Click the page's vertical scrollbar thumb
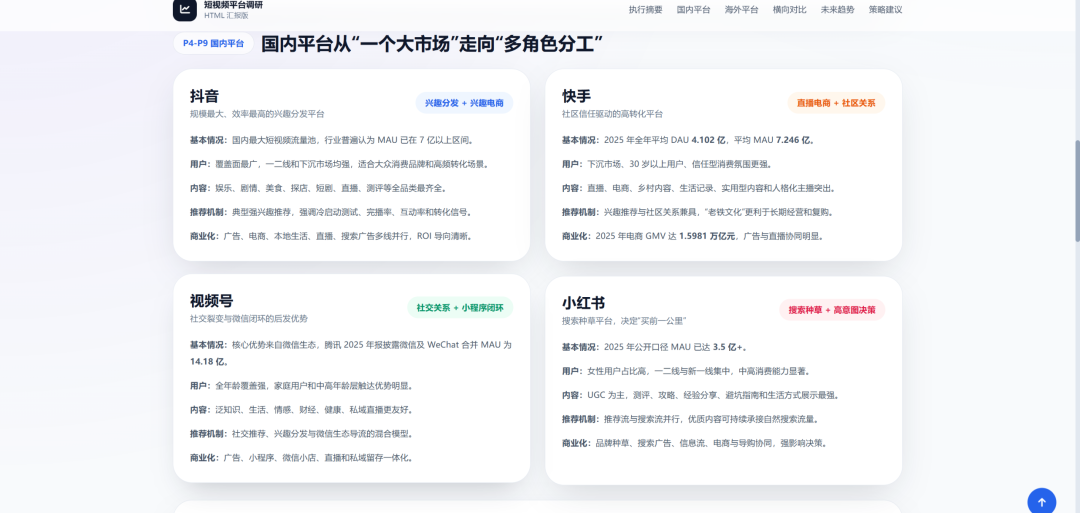 [1077, 191]
